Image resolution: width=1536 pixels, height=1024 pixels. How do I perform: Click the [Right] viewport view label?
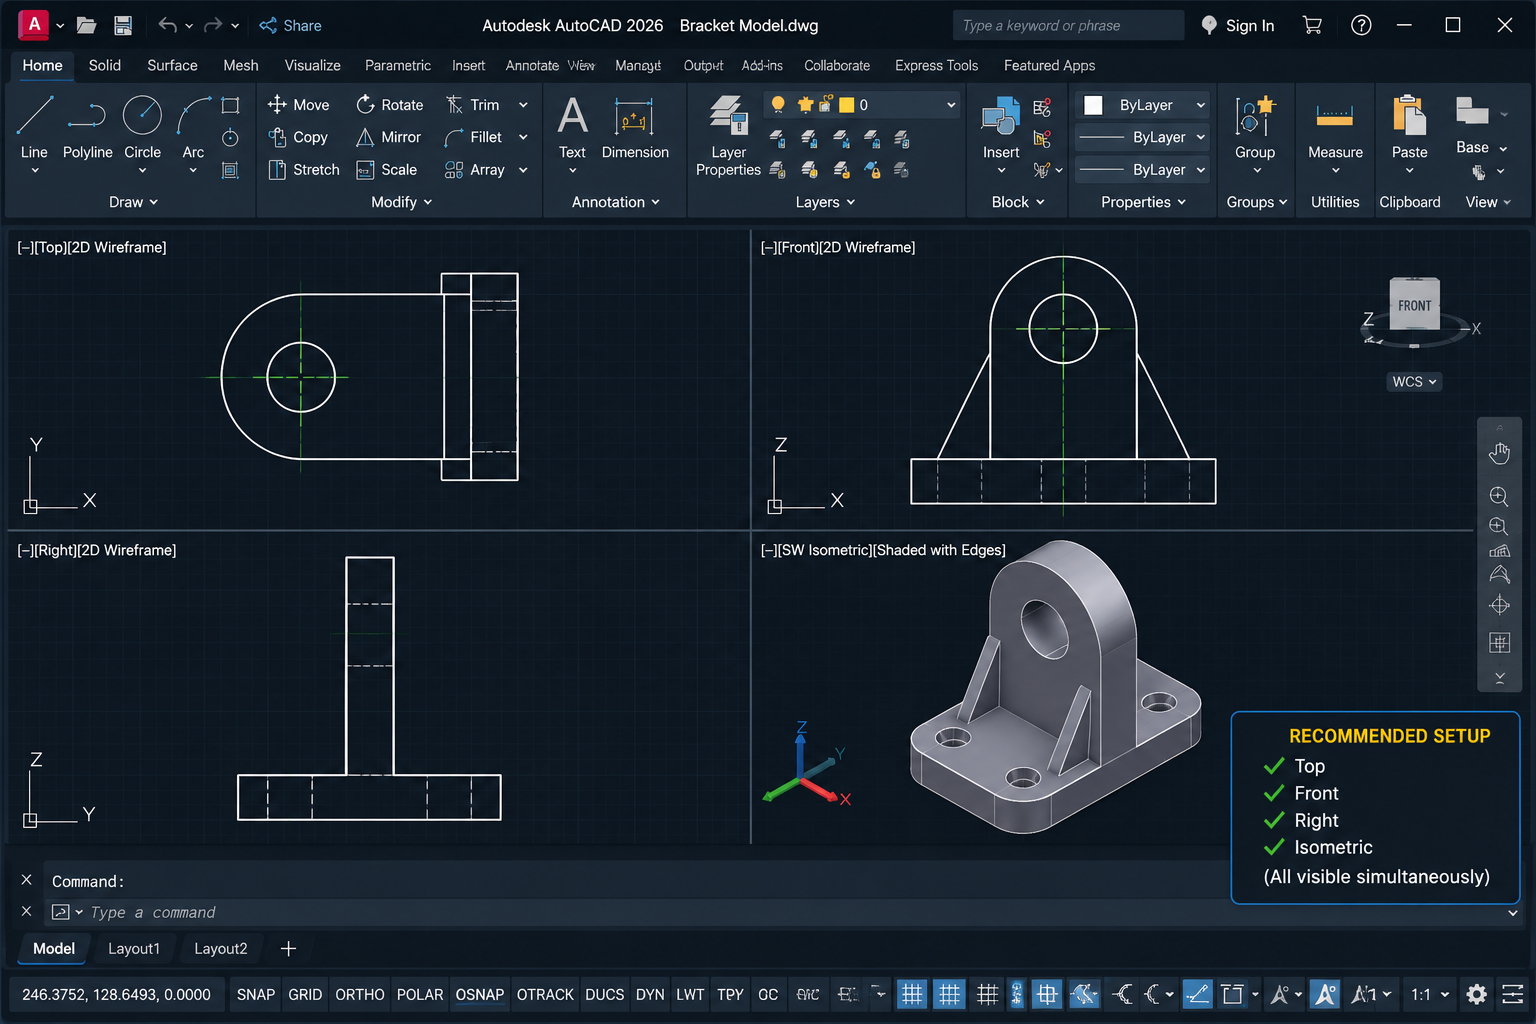(x=55, y=550)
